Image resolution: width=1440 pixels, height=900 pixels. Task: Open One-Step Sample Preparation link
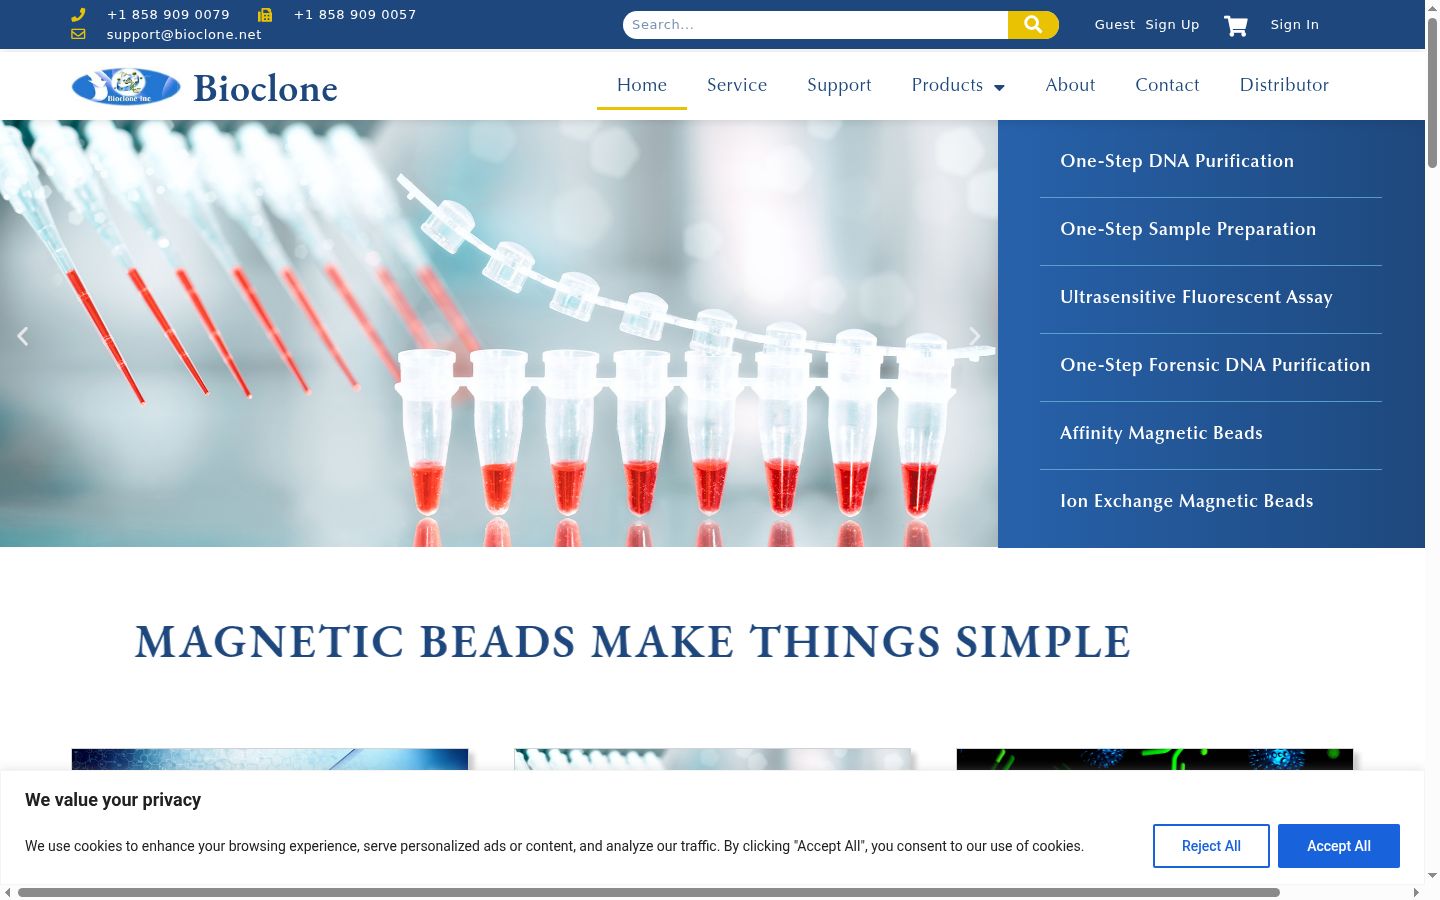(1188, 229)
